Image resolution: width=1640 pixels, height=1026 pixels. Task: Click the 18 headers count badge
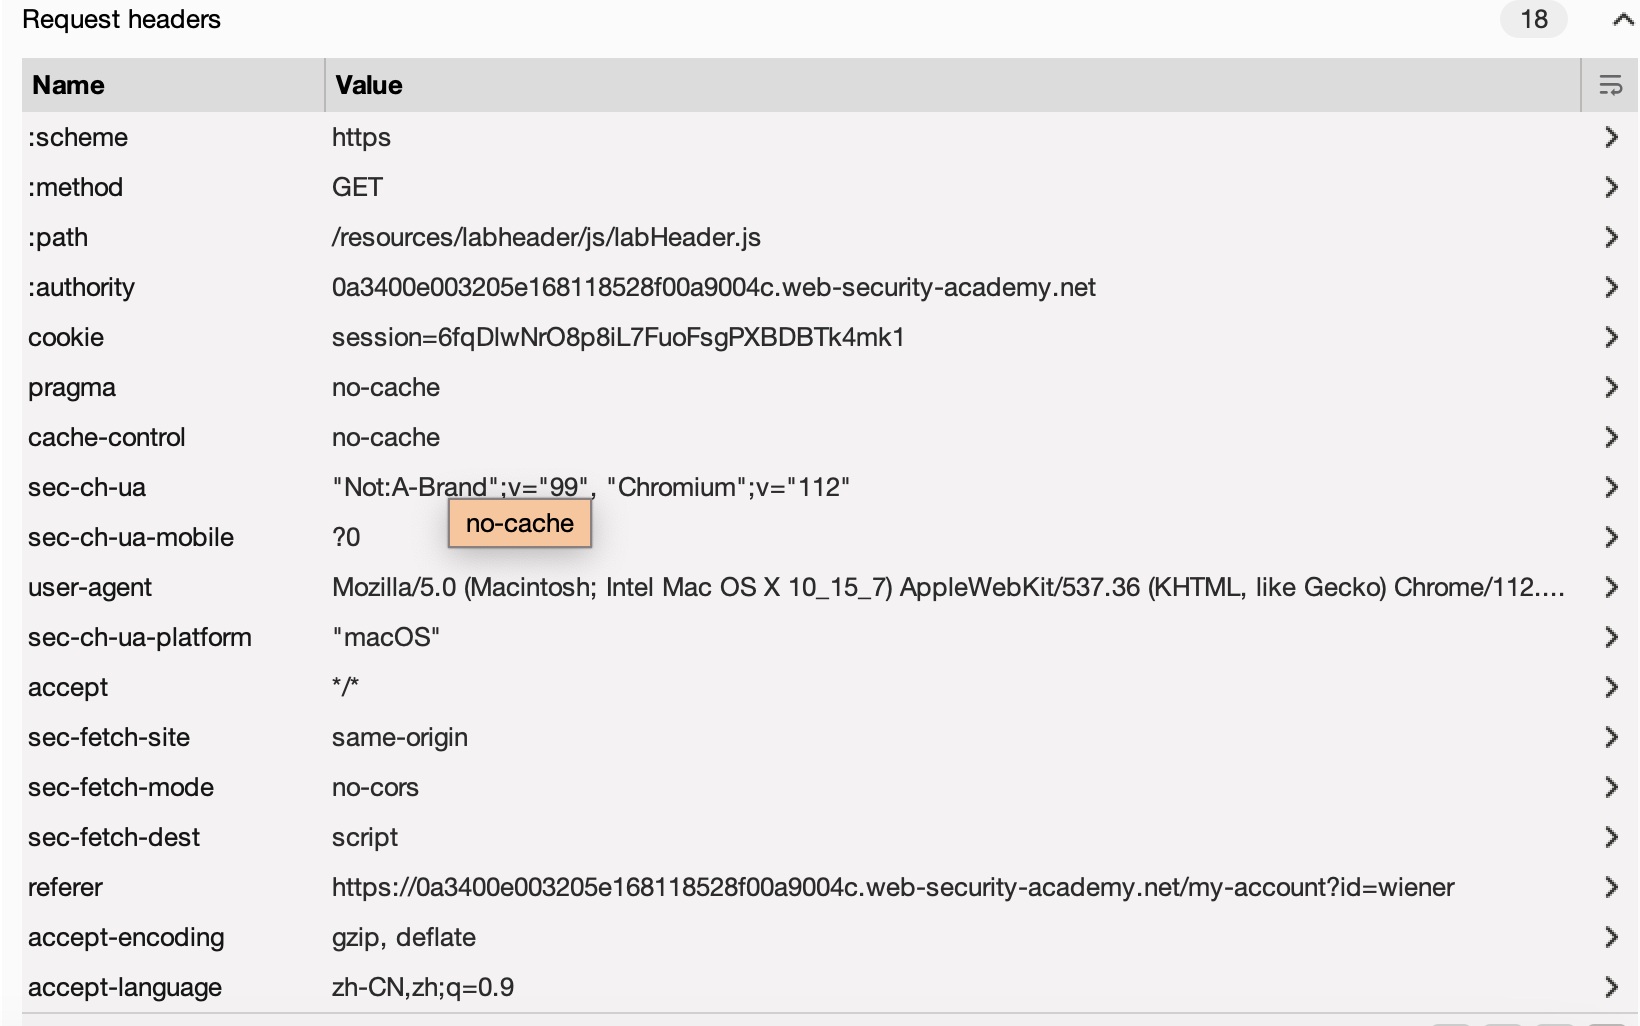click(1533, 20)
